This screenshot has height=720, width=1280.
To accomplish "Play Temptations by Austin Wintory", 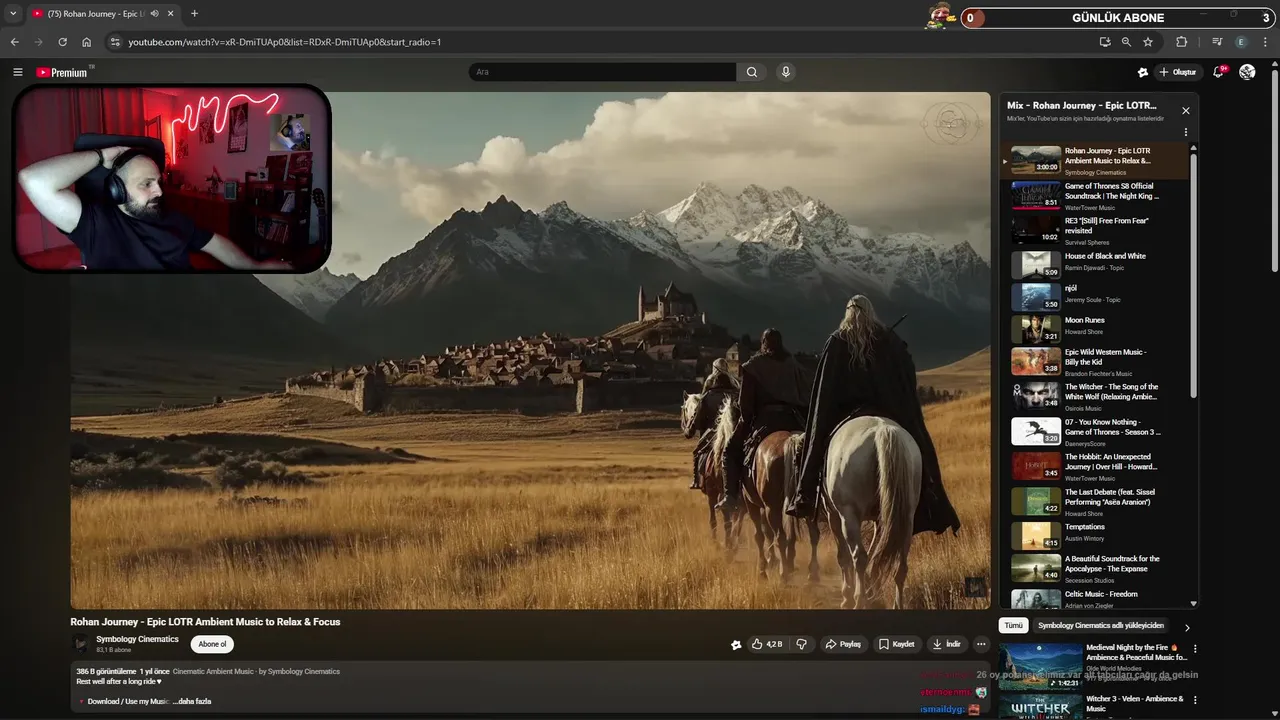I will [1097, 535].
